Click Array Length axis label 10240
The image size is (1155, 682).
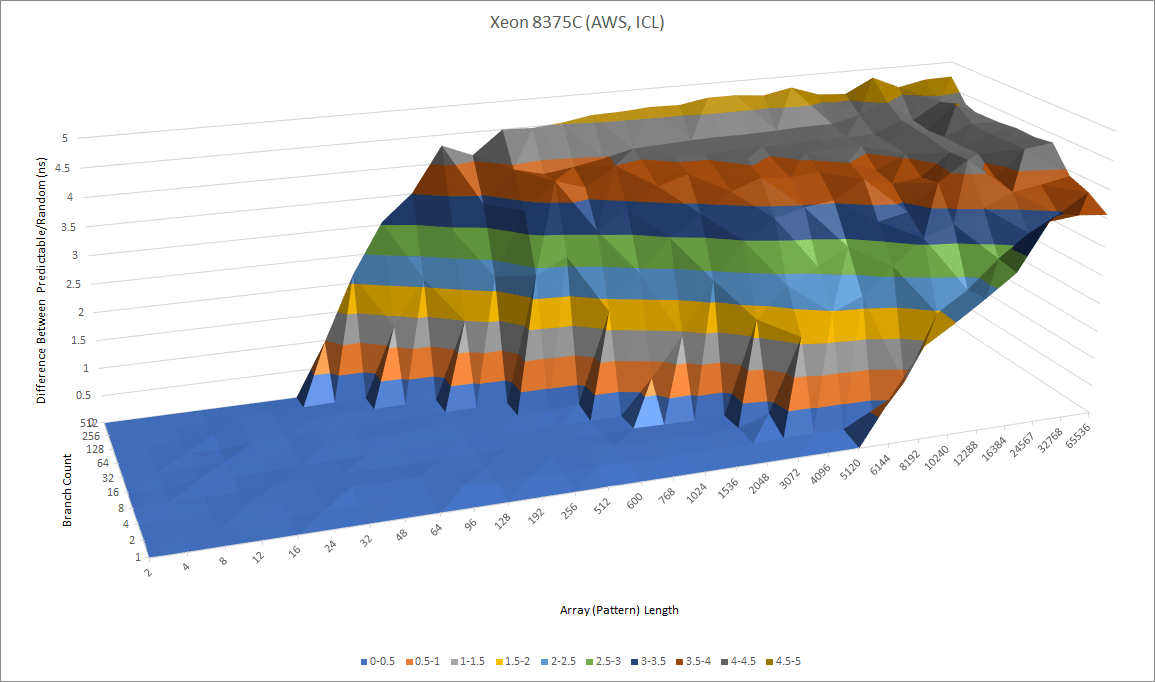coord(937,458)
